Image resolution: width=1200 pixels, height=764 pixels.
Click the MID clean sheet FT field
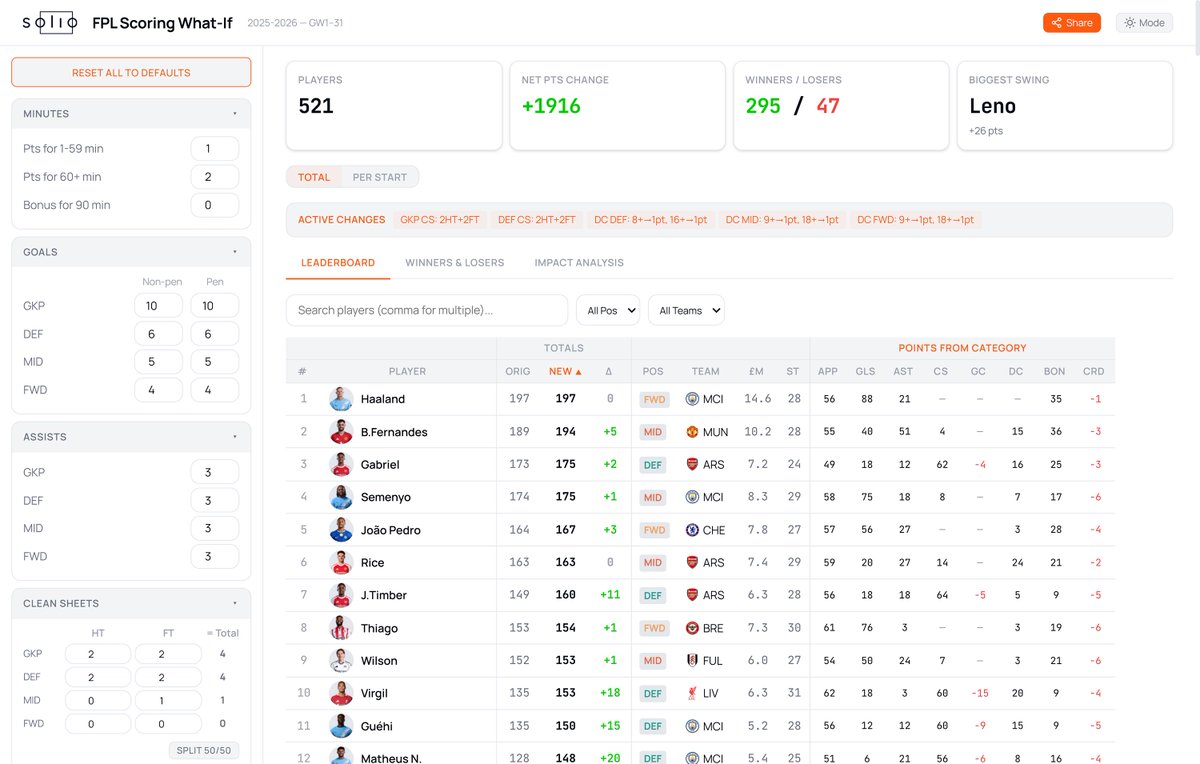click(167, 701)
